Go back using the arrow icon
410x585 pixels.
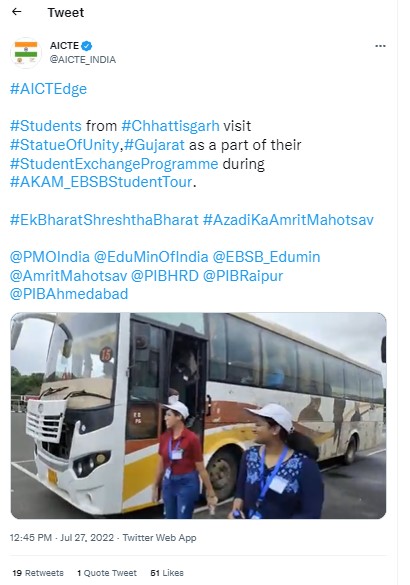[16, 12]
